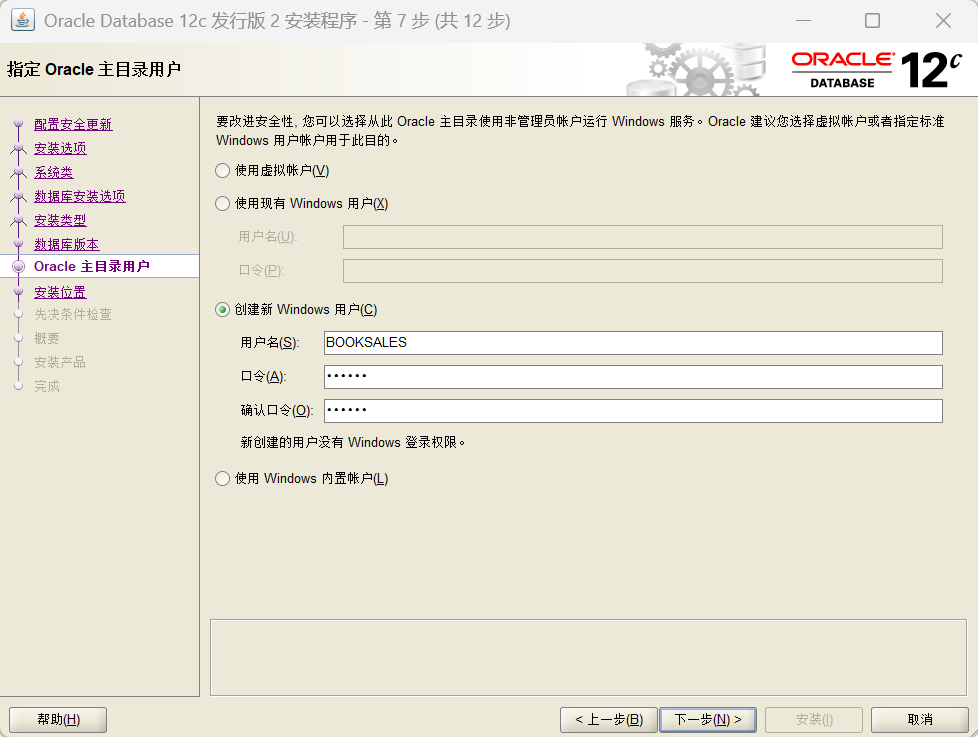Minimize the installer window
The width and height of the screenshot is (978, 737).
click(x=803, y=21)
